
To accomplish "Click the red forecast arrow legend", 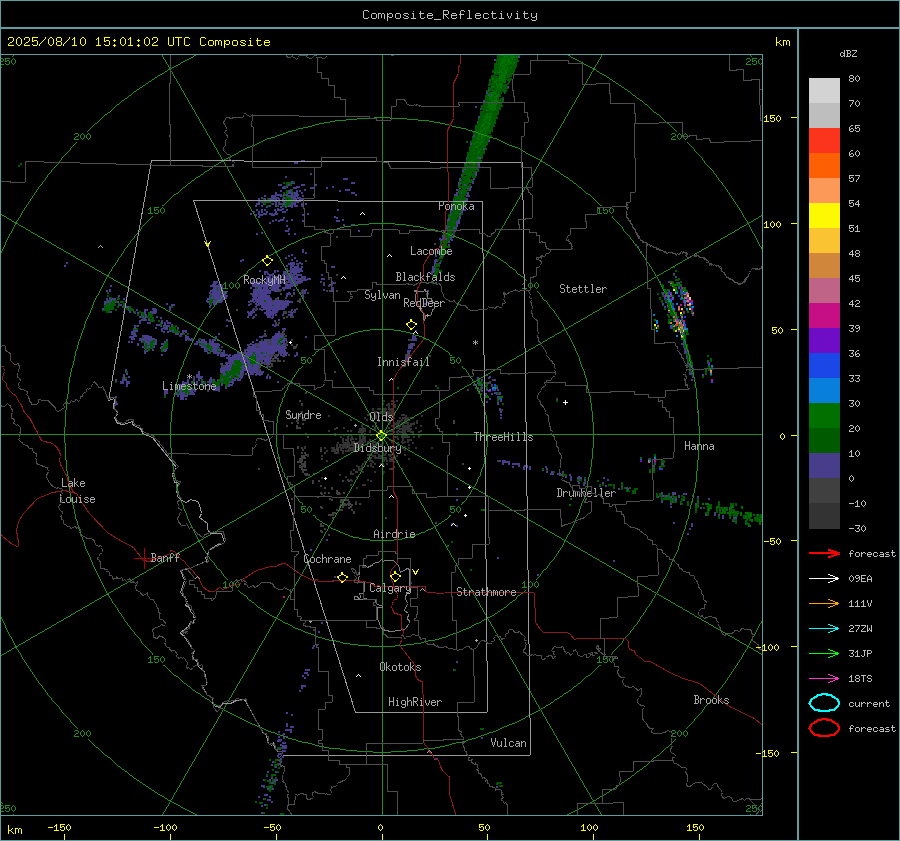I will pos(824,553).
